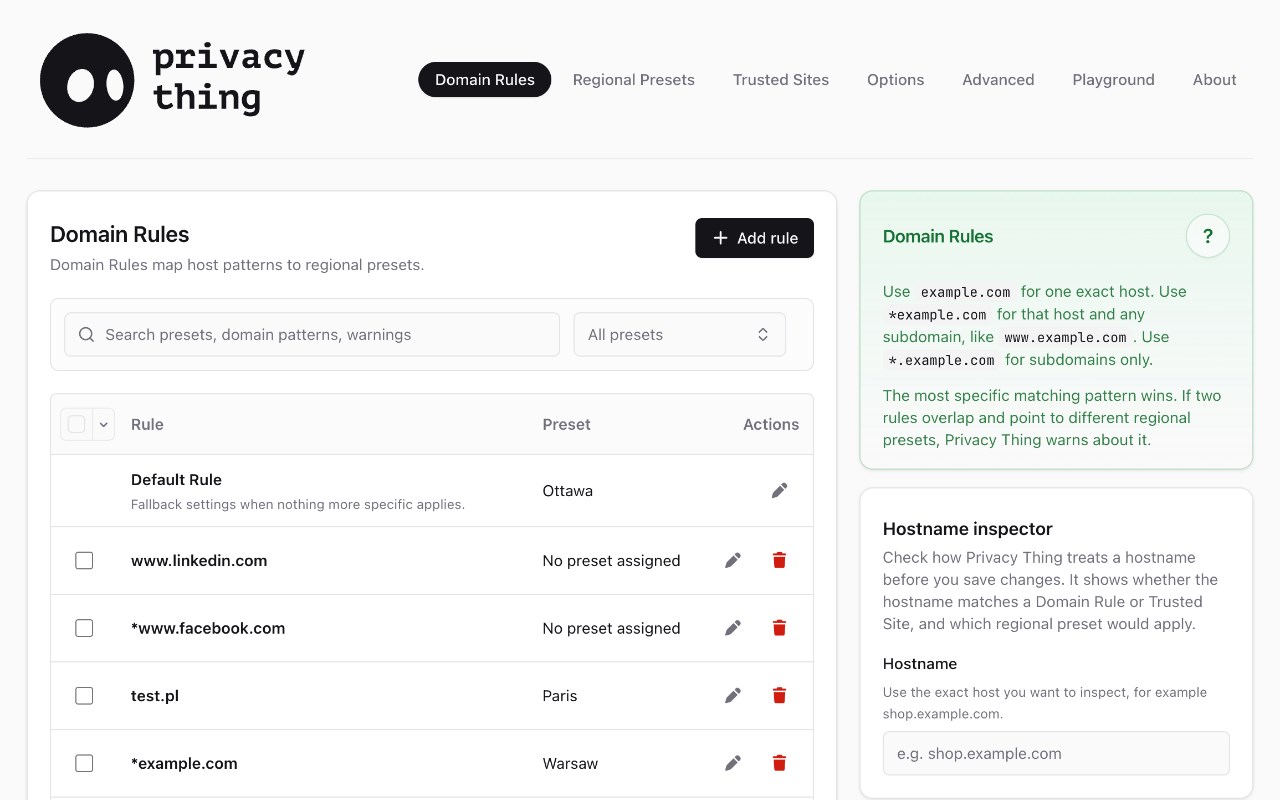Delete the *example.com rule
This screenshot has width=1280, height=800.
tap(779, 763)
